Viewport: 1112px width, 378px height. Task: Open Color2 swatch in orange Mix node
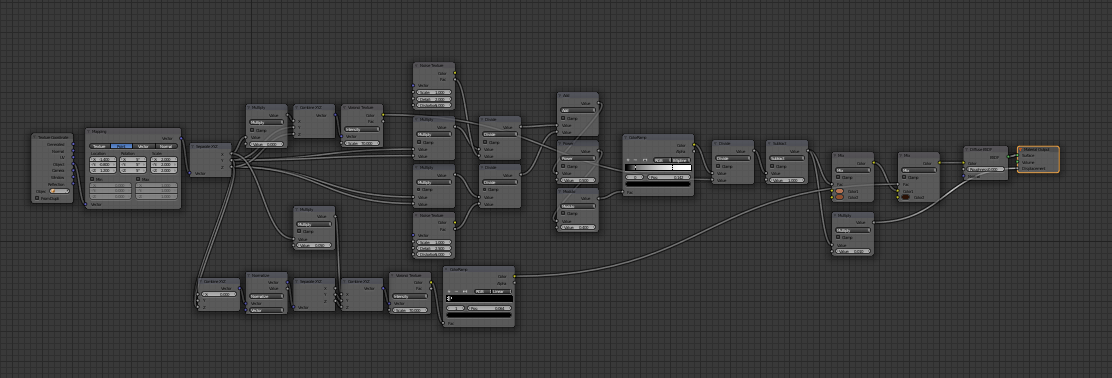coord(840,197)
